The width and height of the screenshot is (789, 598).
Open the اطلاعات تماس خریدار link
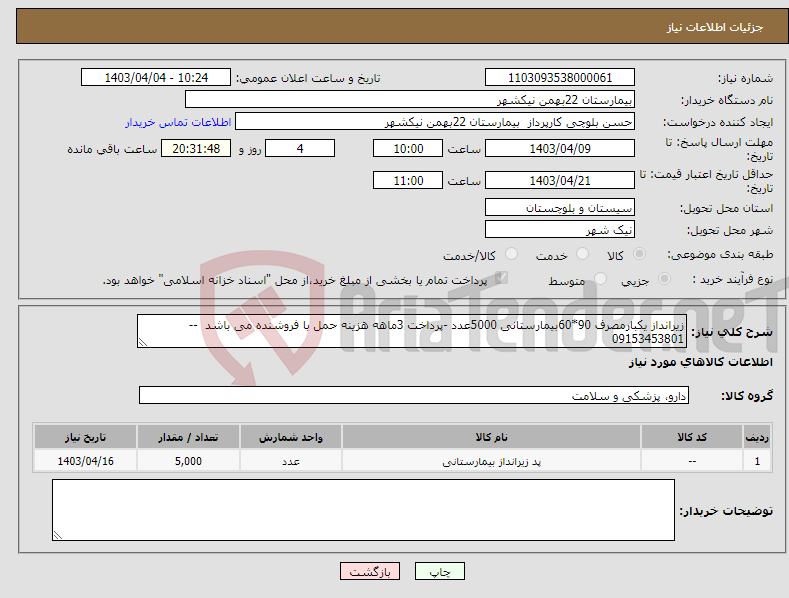coord(178,122)
